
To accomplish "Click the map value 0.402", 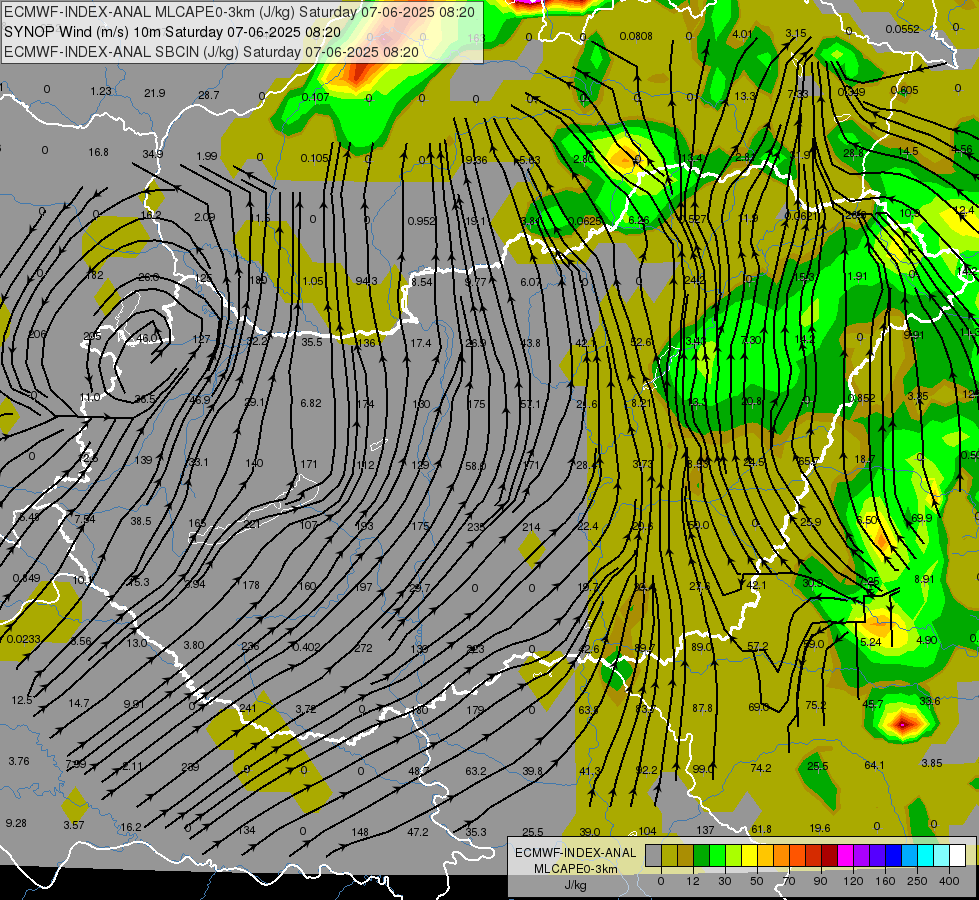I will pyautogui.click(x=306, y=647).
